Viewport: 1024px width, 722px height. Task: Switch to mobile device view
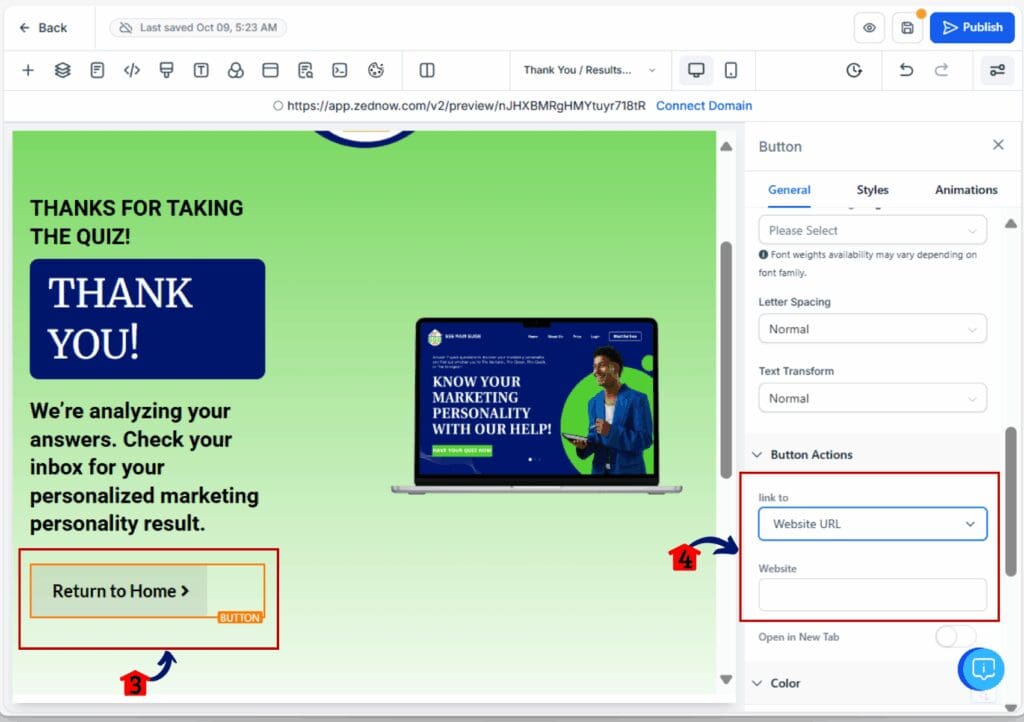tap(731, 70)
